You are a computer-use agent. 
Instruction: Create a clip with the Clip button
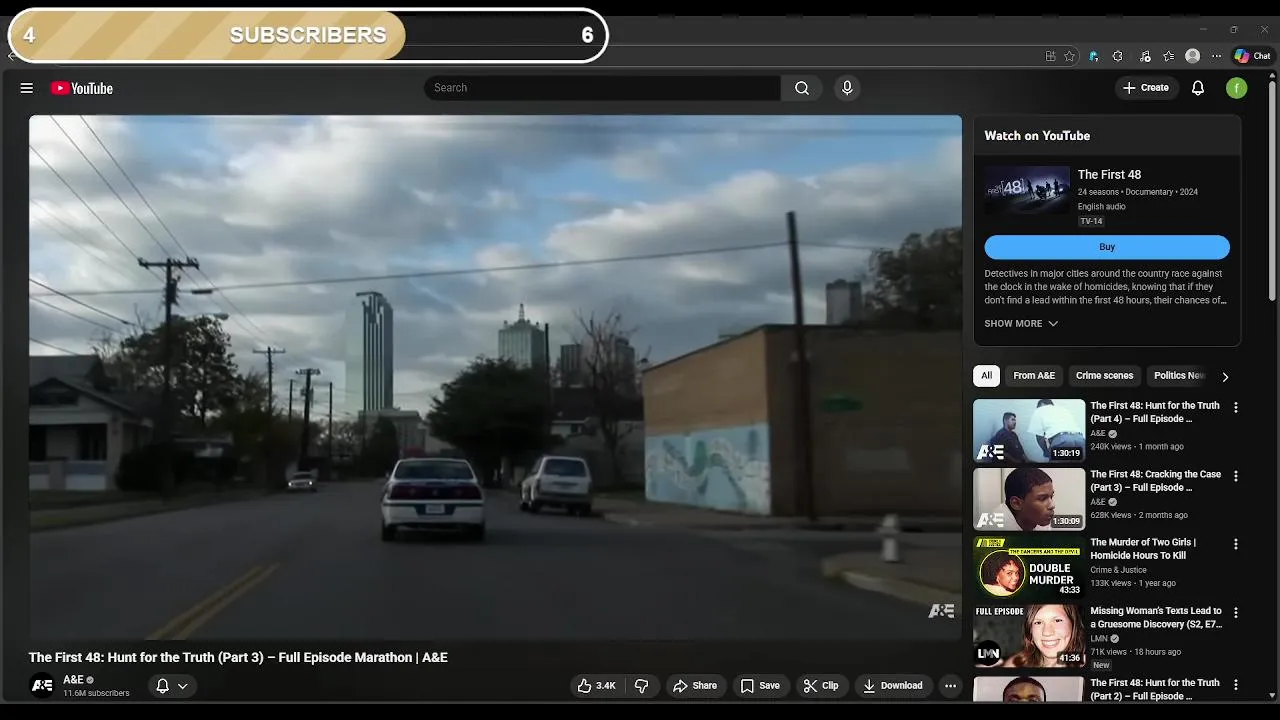point(821,686)
